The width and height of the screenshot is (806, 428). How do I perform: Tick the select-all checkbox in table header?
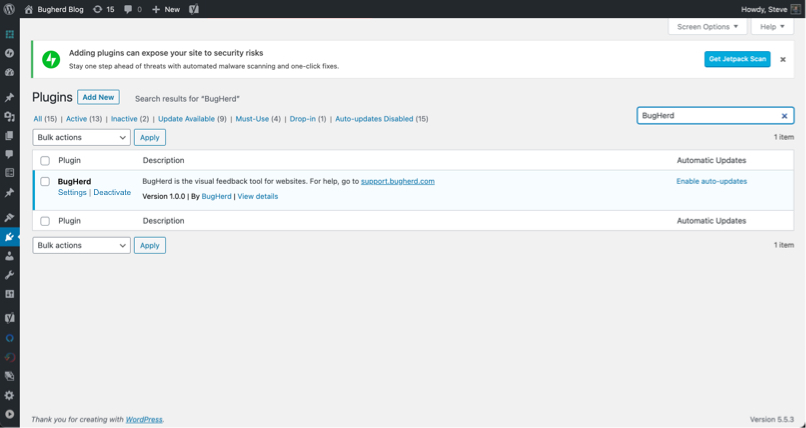click(45, 161)
